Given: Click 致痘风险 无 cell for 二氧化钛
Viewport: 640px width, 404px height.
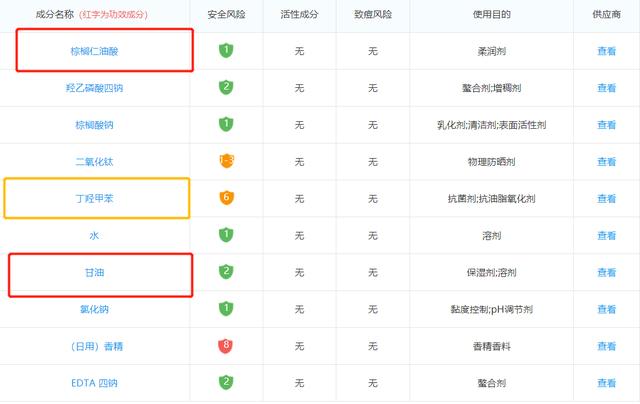Looking at the screenshot, I should click(x=373, y=162).
